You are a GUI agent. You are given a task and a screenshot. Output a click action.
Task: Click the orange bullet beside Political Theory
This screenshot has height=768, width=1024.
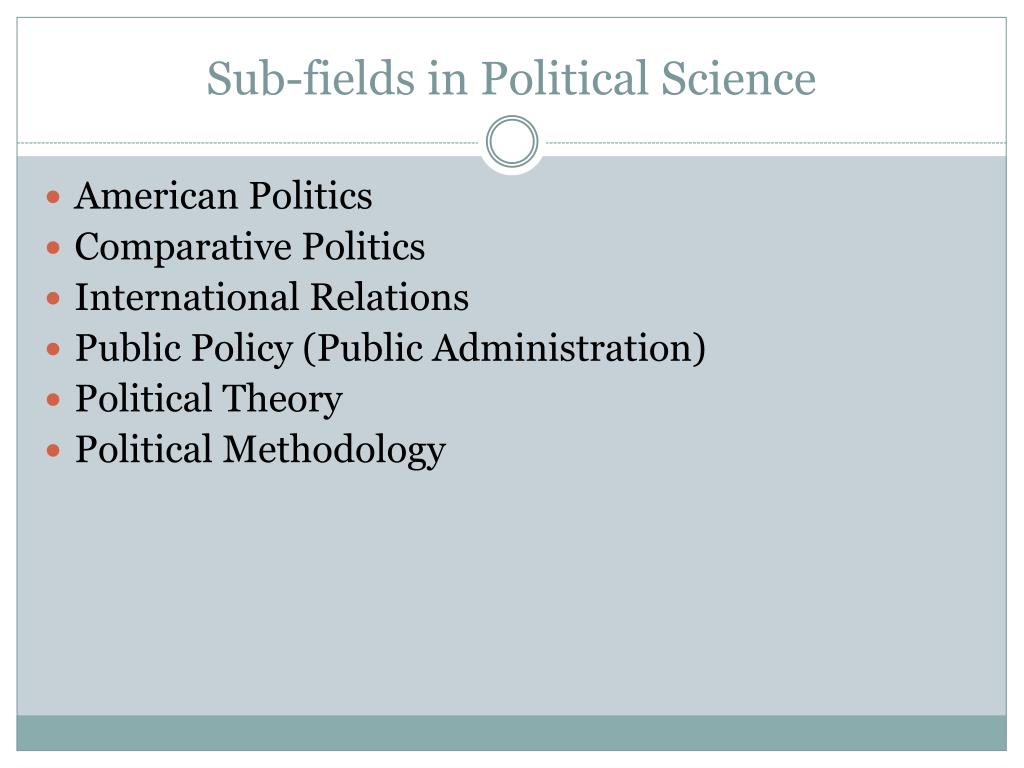coord(54,400)
